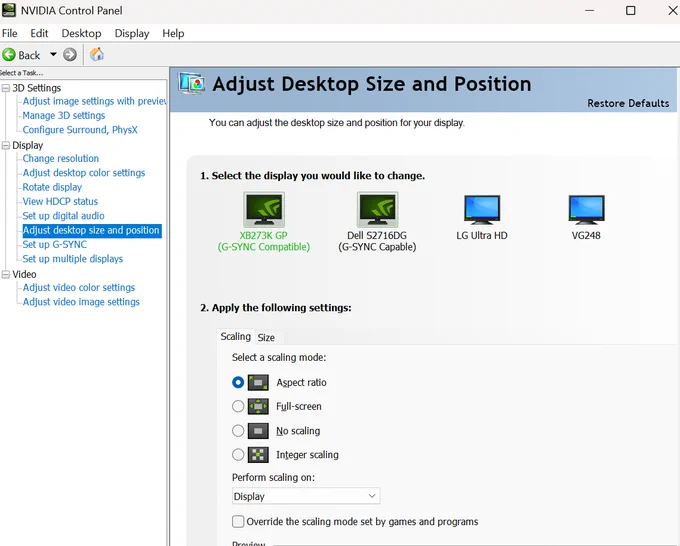
Task: Click the Back button label
Action: pos(29,55)
